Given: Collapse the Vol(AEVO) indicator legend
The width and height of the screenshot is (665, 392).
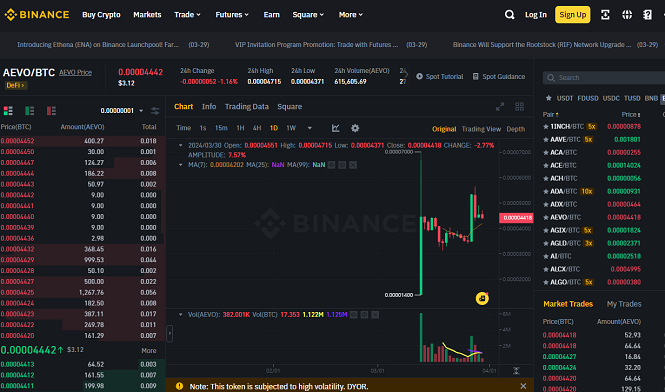Looking at the screenshot, I should pyautogui.click(x=181, y=315).
